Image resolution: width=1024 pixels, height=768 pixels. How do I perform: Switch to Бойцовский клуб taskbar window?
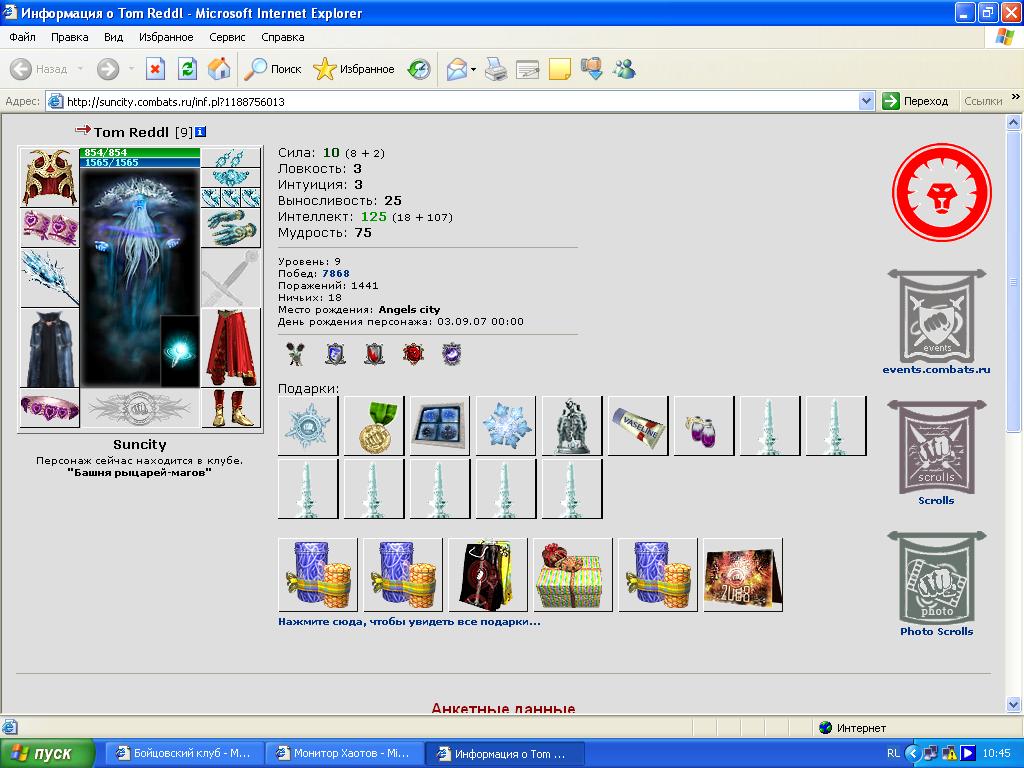pyautogui.click(x=185, y=754)
